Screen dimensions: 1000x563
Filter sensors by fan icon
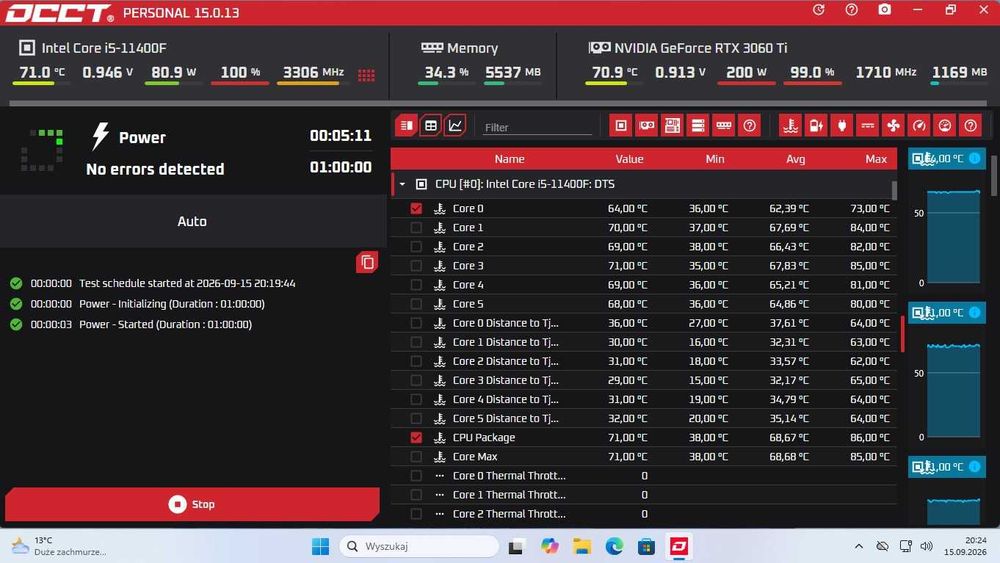pyautogui.click(x=893, y=126)
